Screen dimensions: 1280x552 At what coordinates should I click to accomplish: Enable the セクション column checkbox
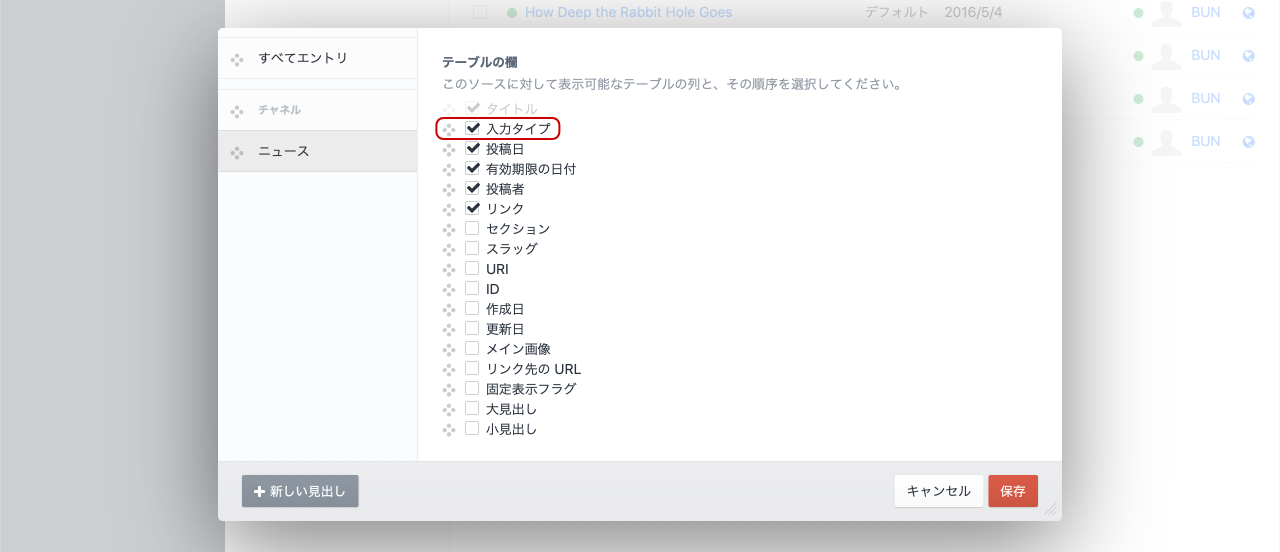472,228
